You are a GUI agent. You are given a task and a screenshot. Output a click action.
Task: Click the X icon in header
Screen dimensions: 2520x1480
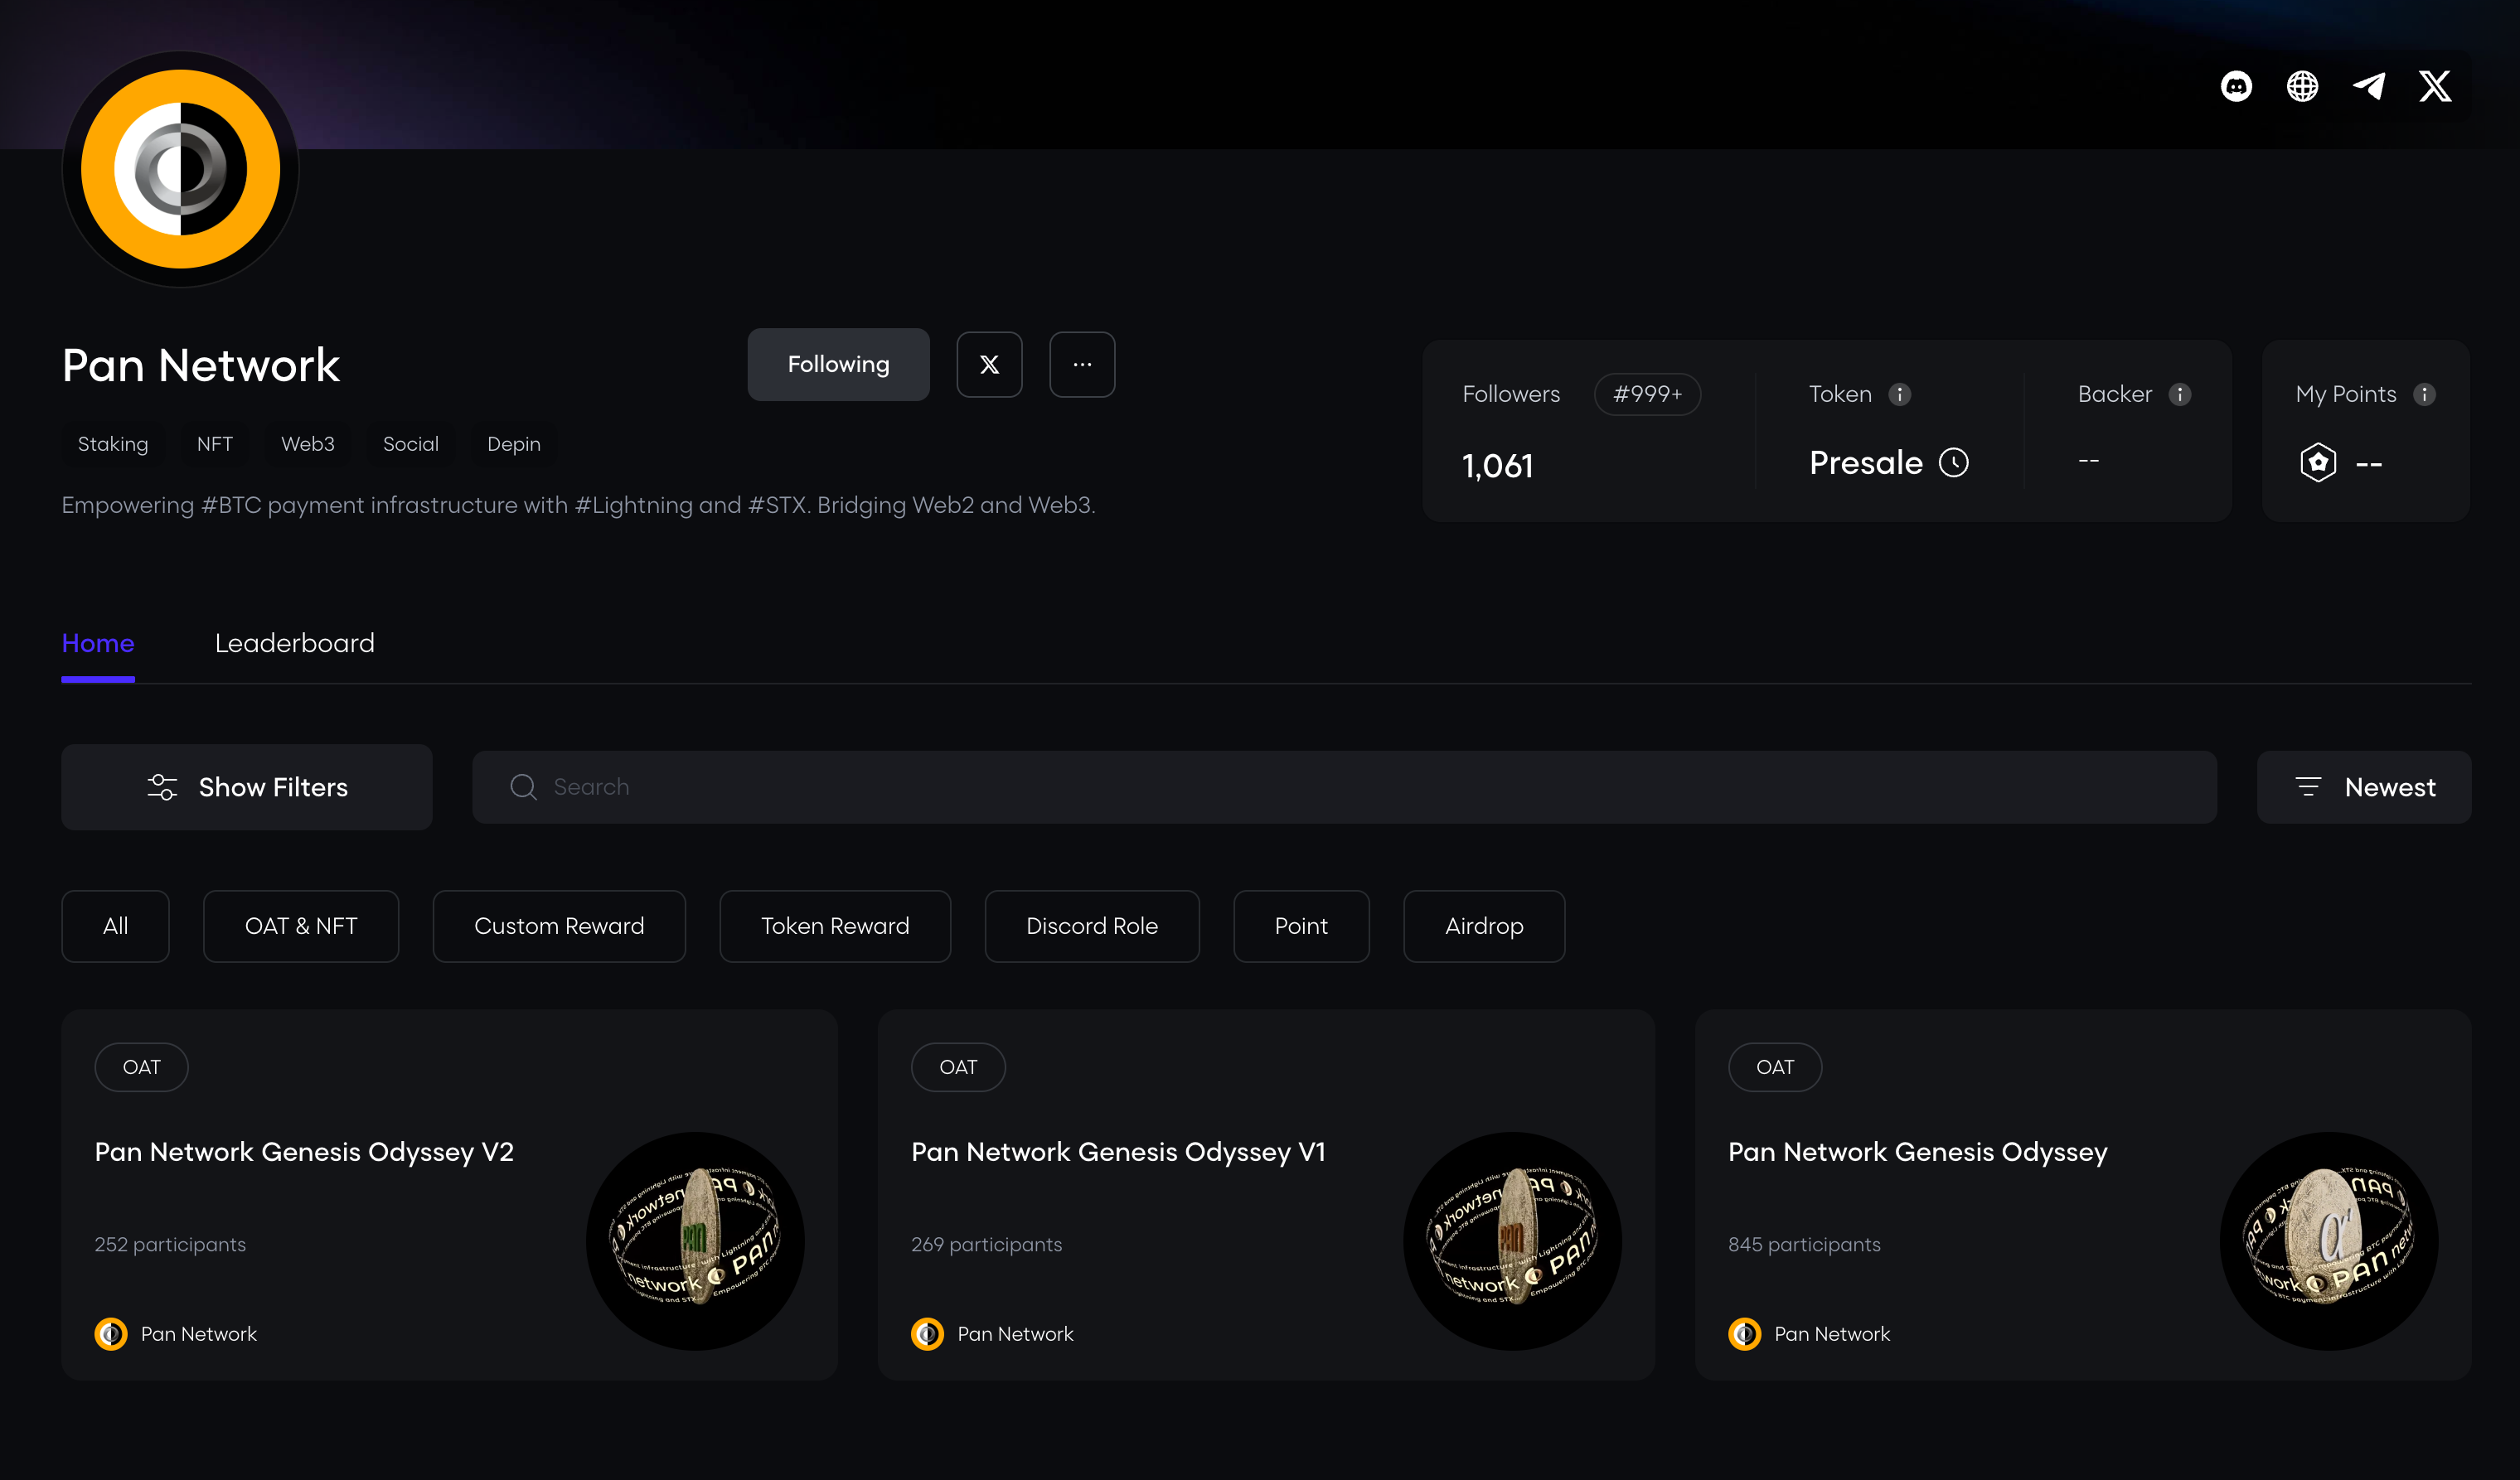coord(2435,87)
